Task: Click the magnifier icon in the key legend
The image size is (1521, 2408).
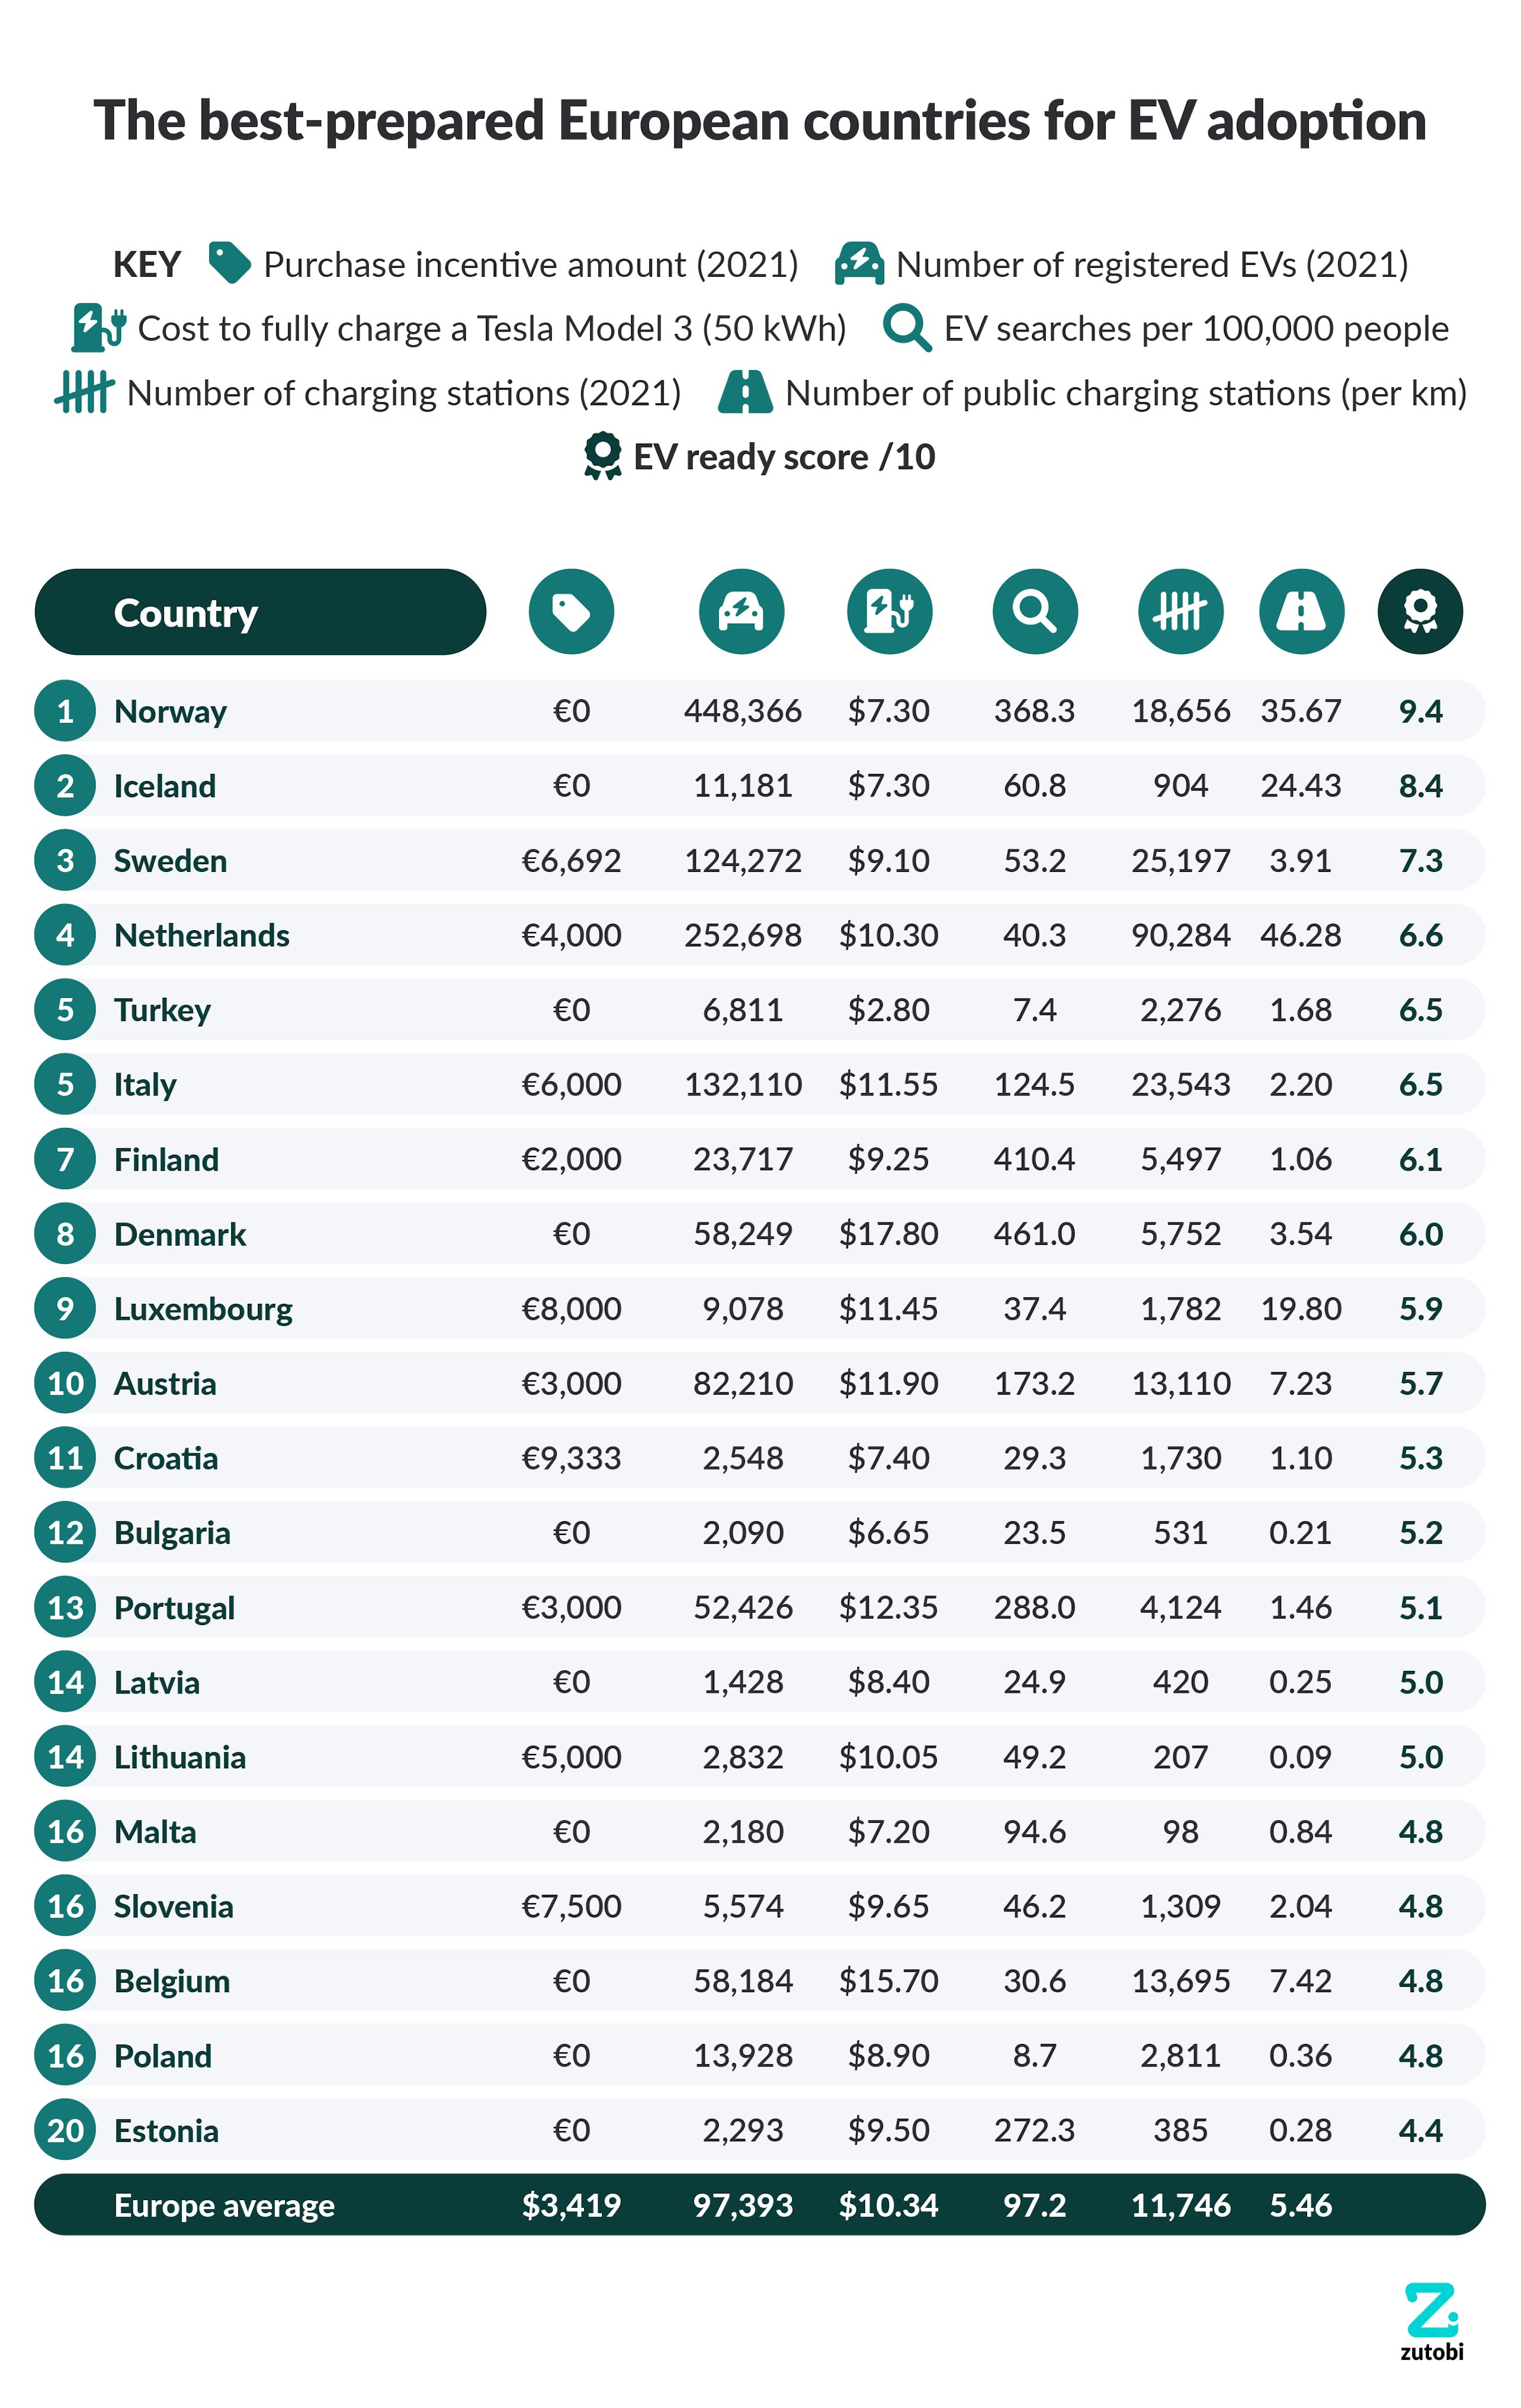Action: click(x=906, y=328)
